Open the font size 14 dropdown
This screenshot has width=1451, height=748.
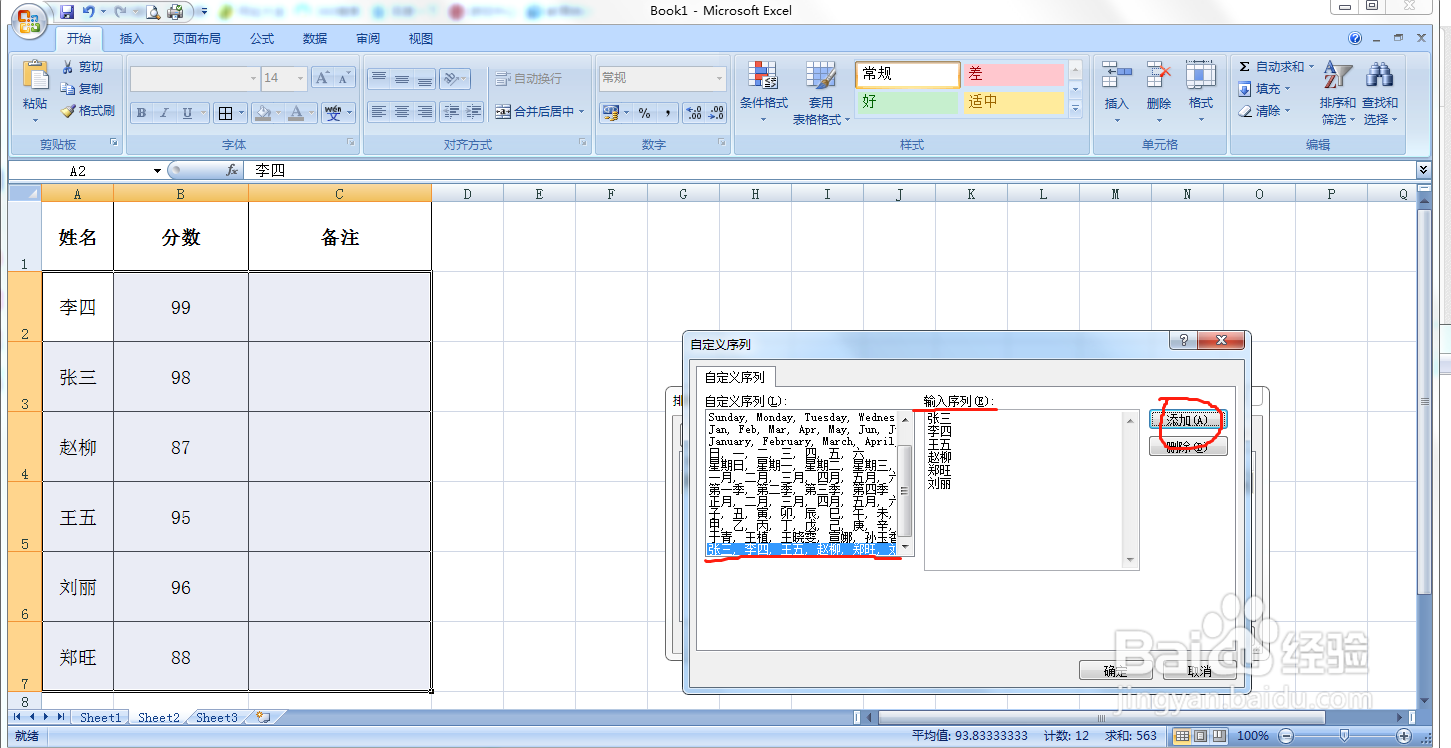(300, 78)
